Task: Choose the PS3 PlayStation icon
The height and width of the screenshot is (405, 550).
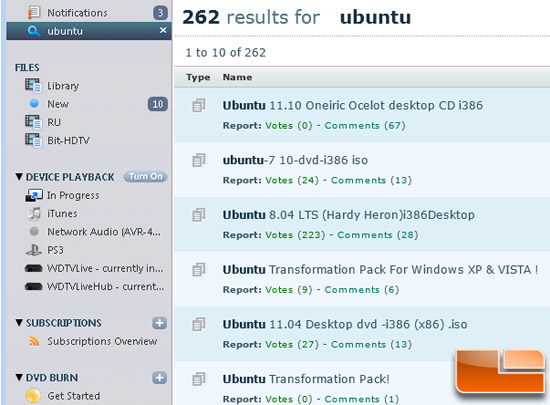Action: tap(34, 250)
